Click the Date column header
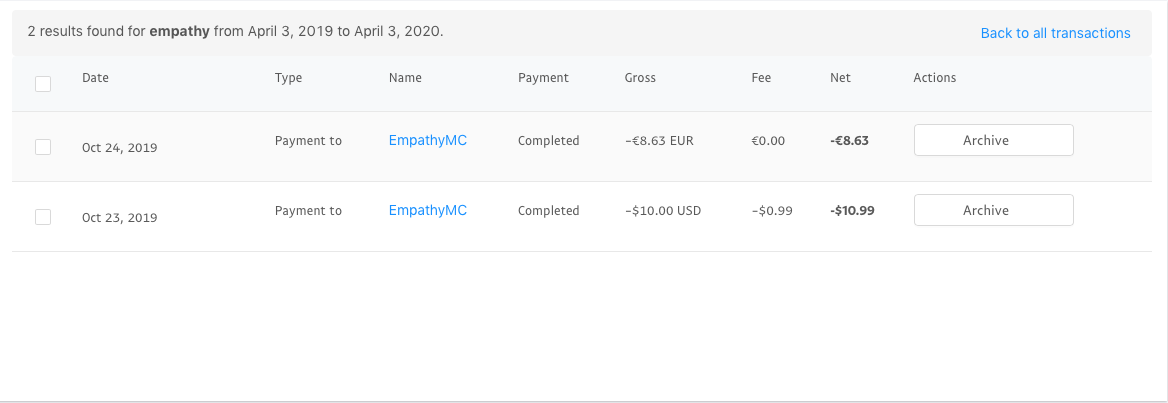This screenshot has width=1168, height=403. click(95, 78)
